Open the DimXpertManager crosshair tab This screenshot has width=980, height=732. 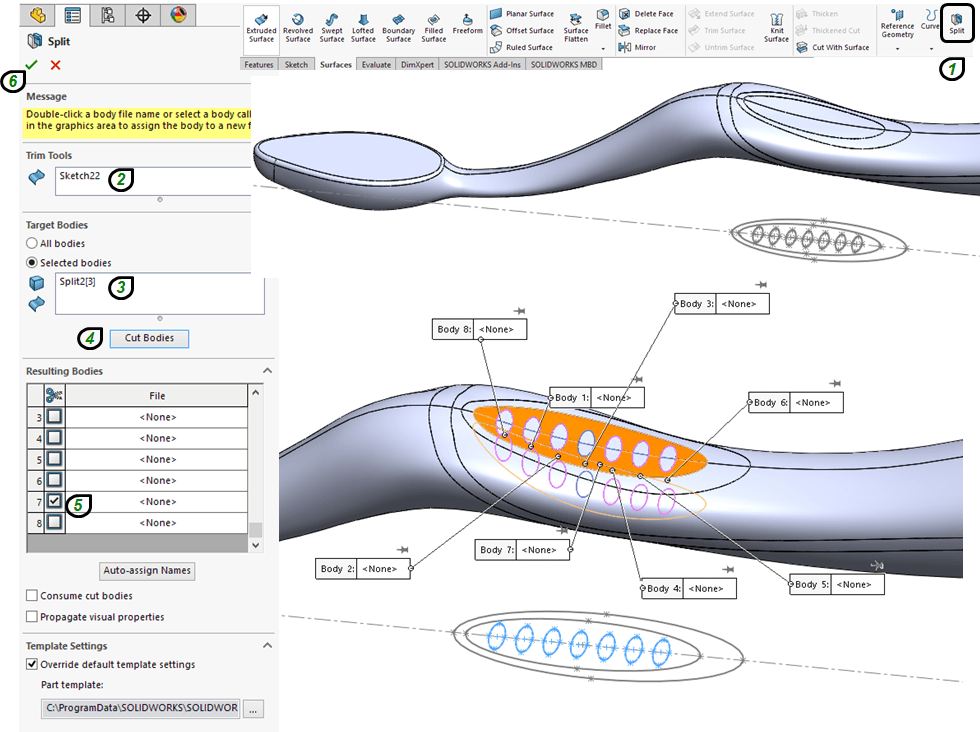tap(143, 15)
